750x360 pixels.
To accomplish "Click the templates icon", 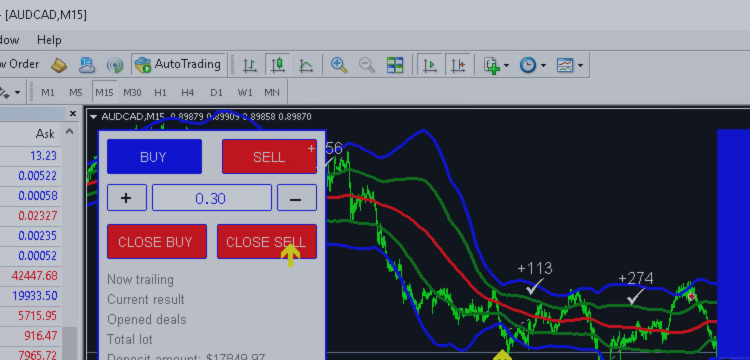I will pyautogui.click(x=565, y=65).
